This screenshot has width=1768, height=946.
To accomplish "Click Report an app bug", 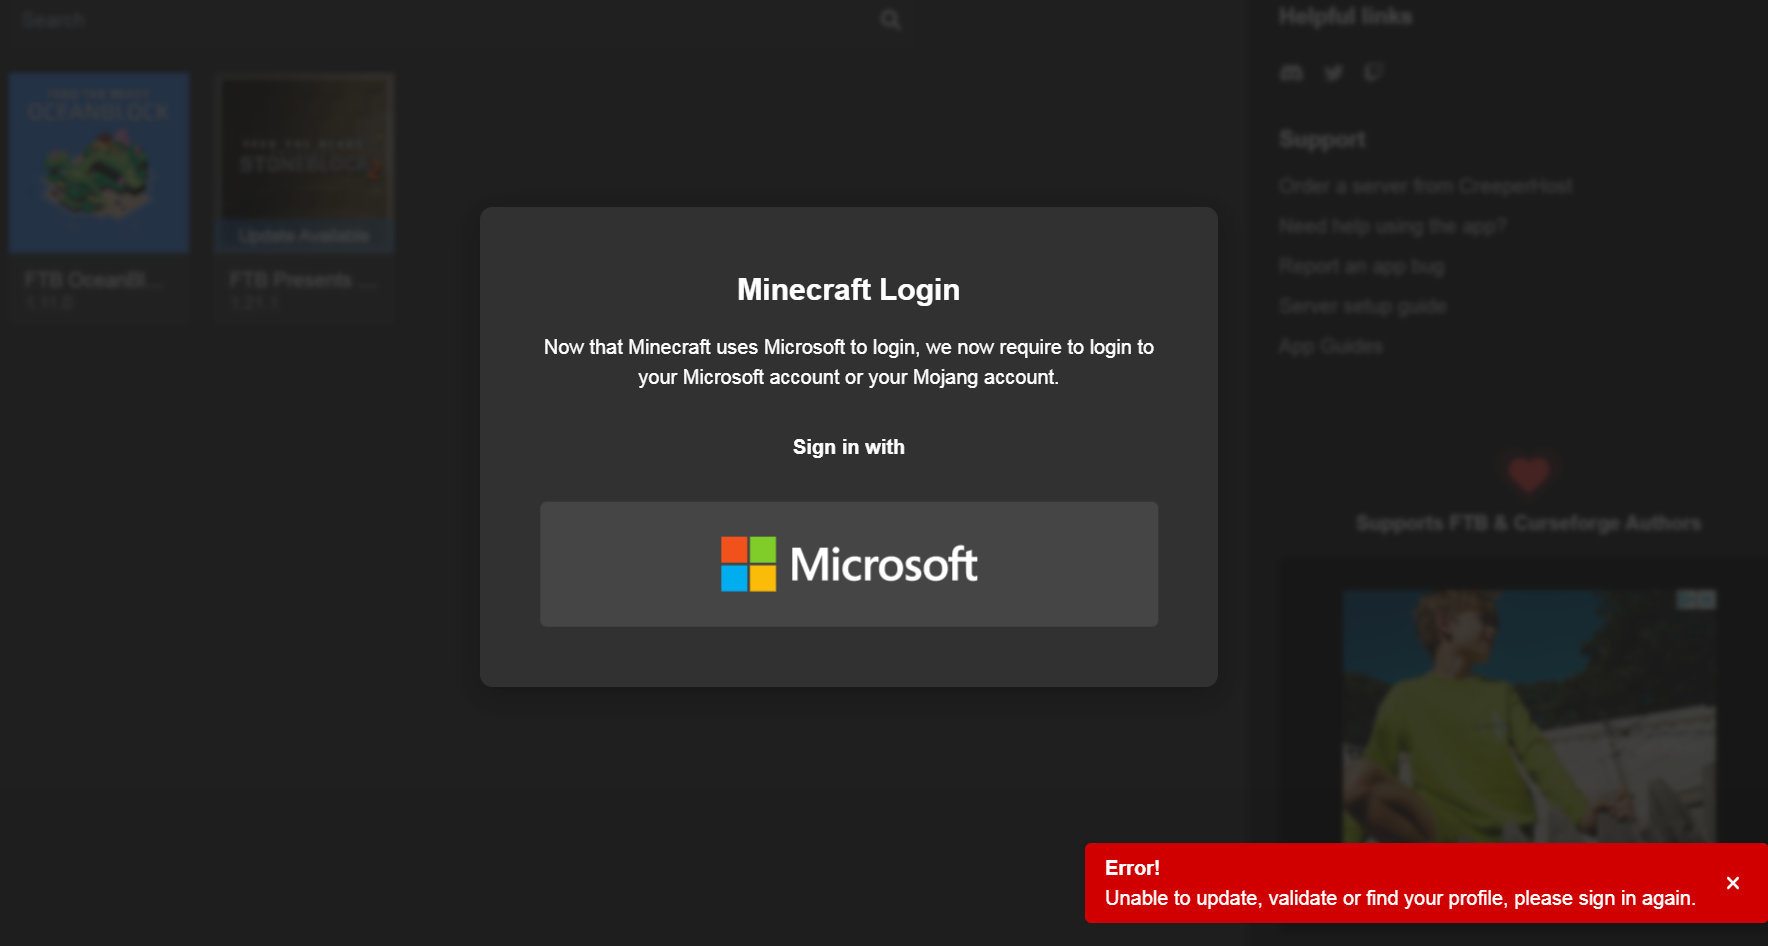I will click(1361, 266).
